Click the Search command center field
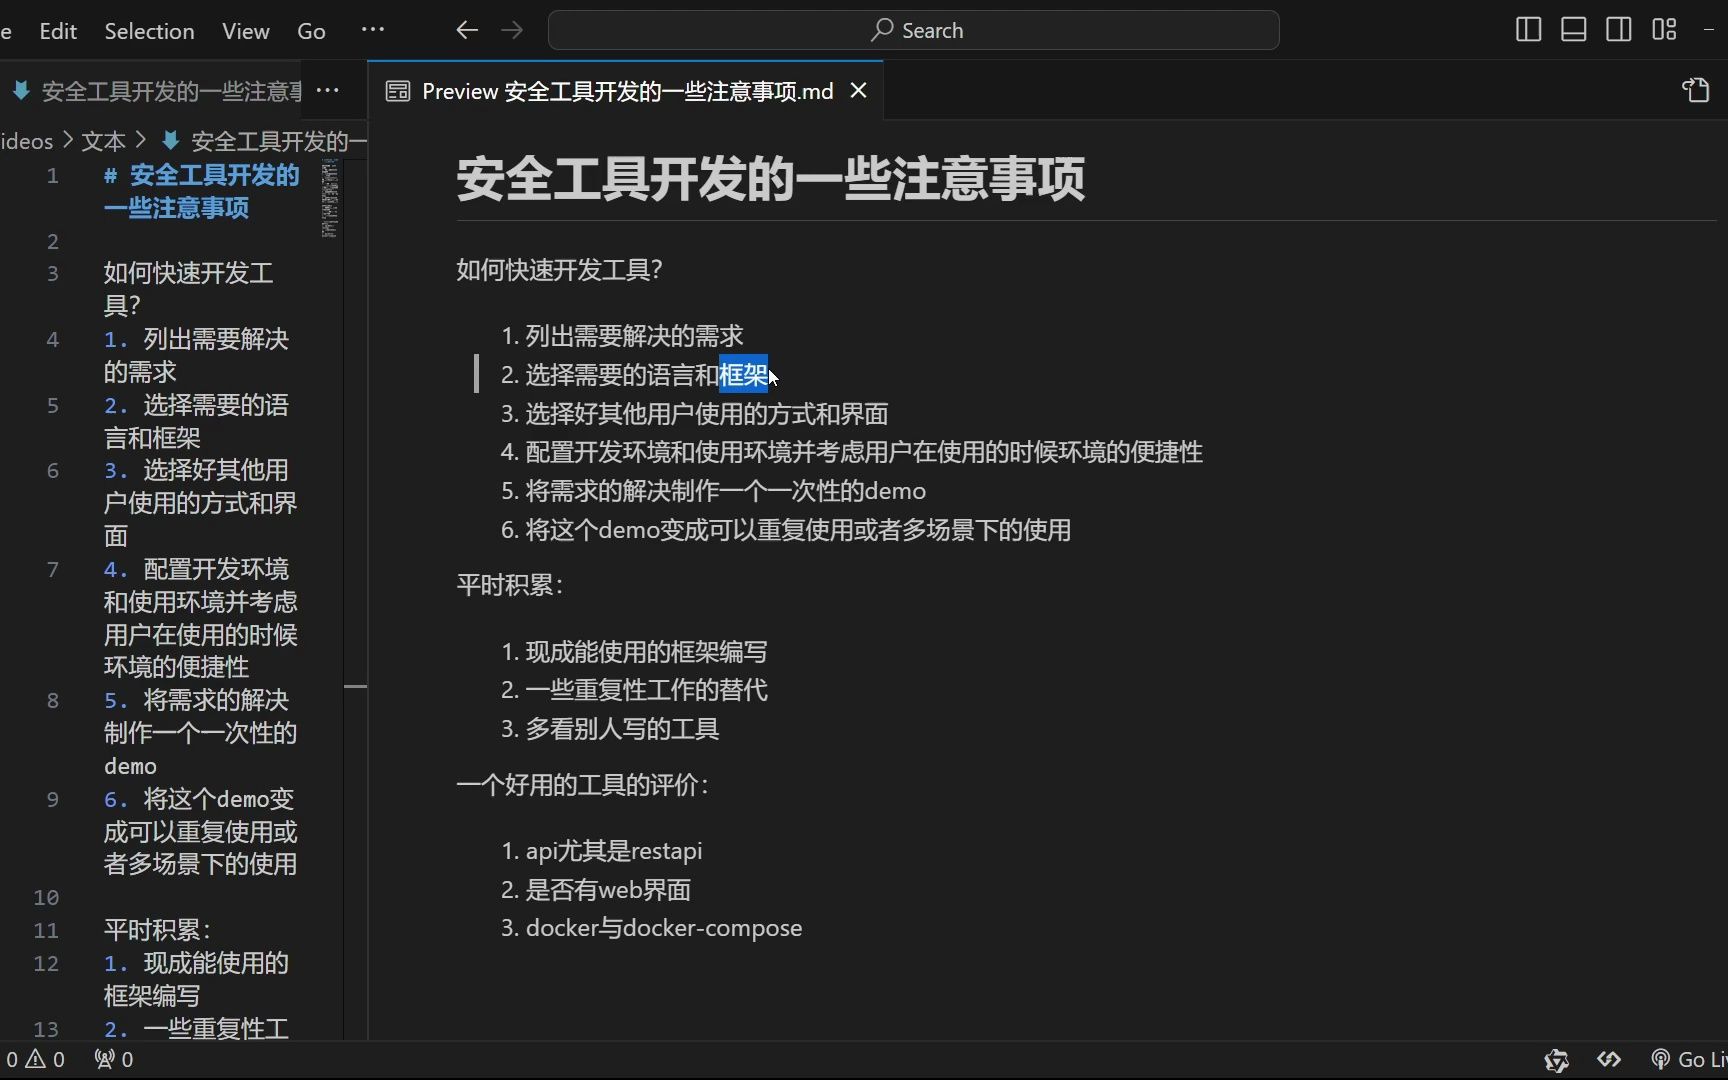 (x=913, y=30)
